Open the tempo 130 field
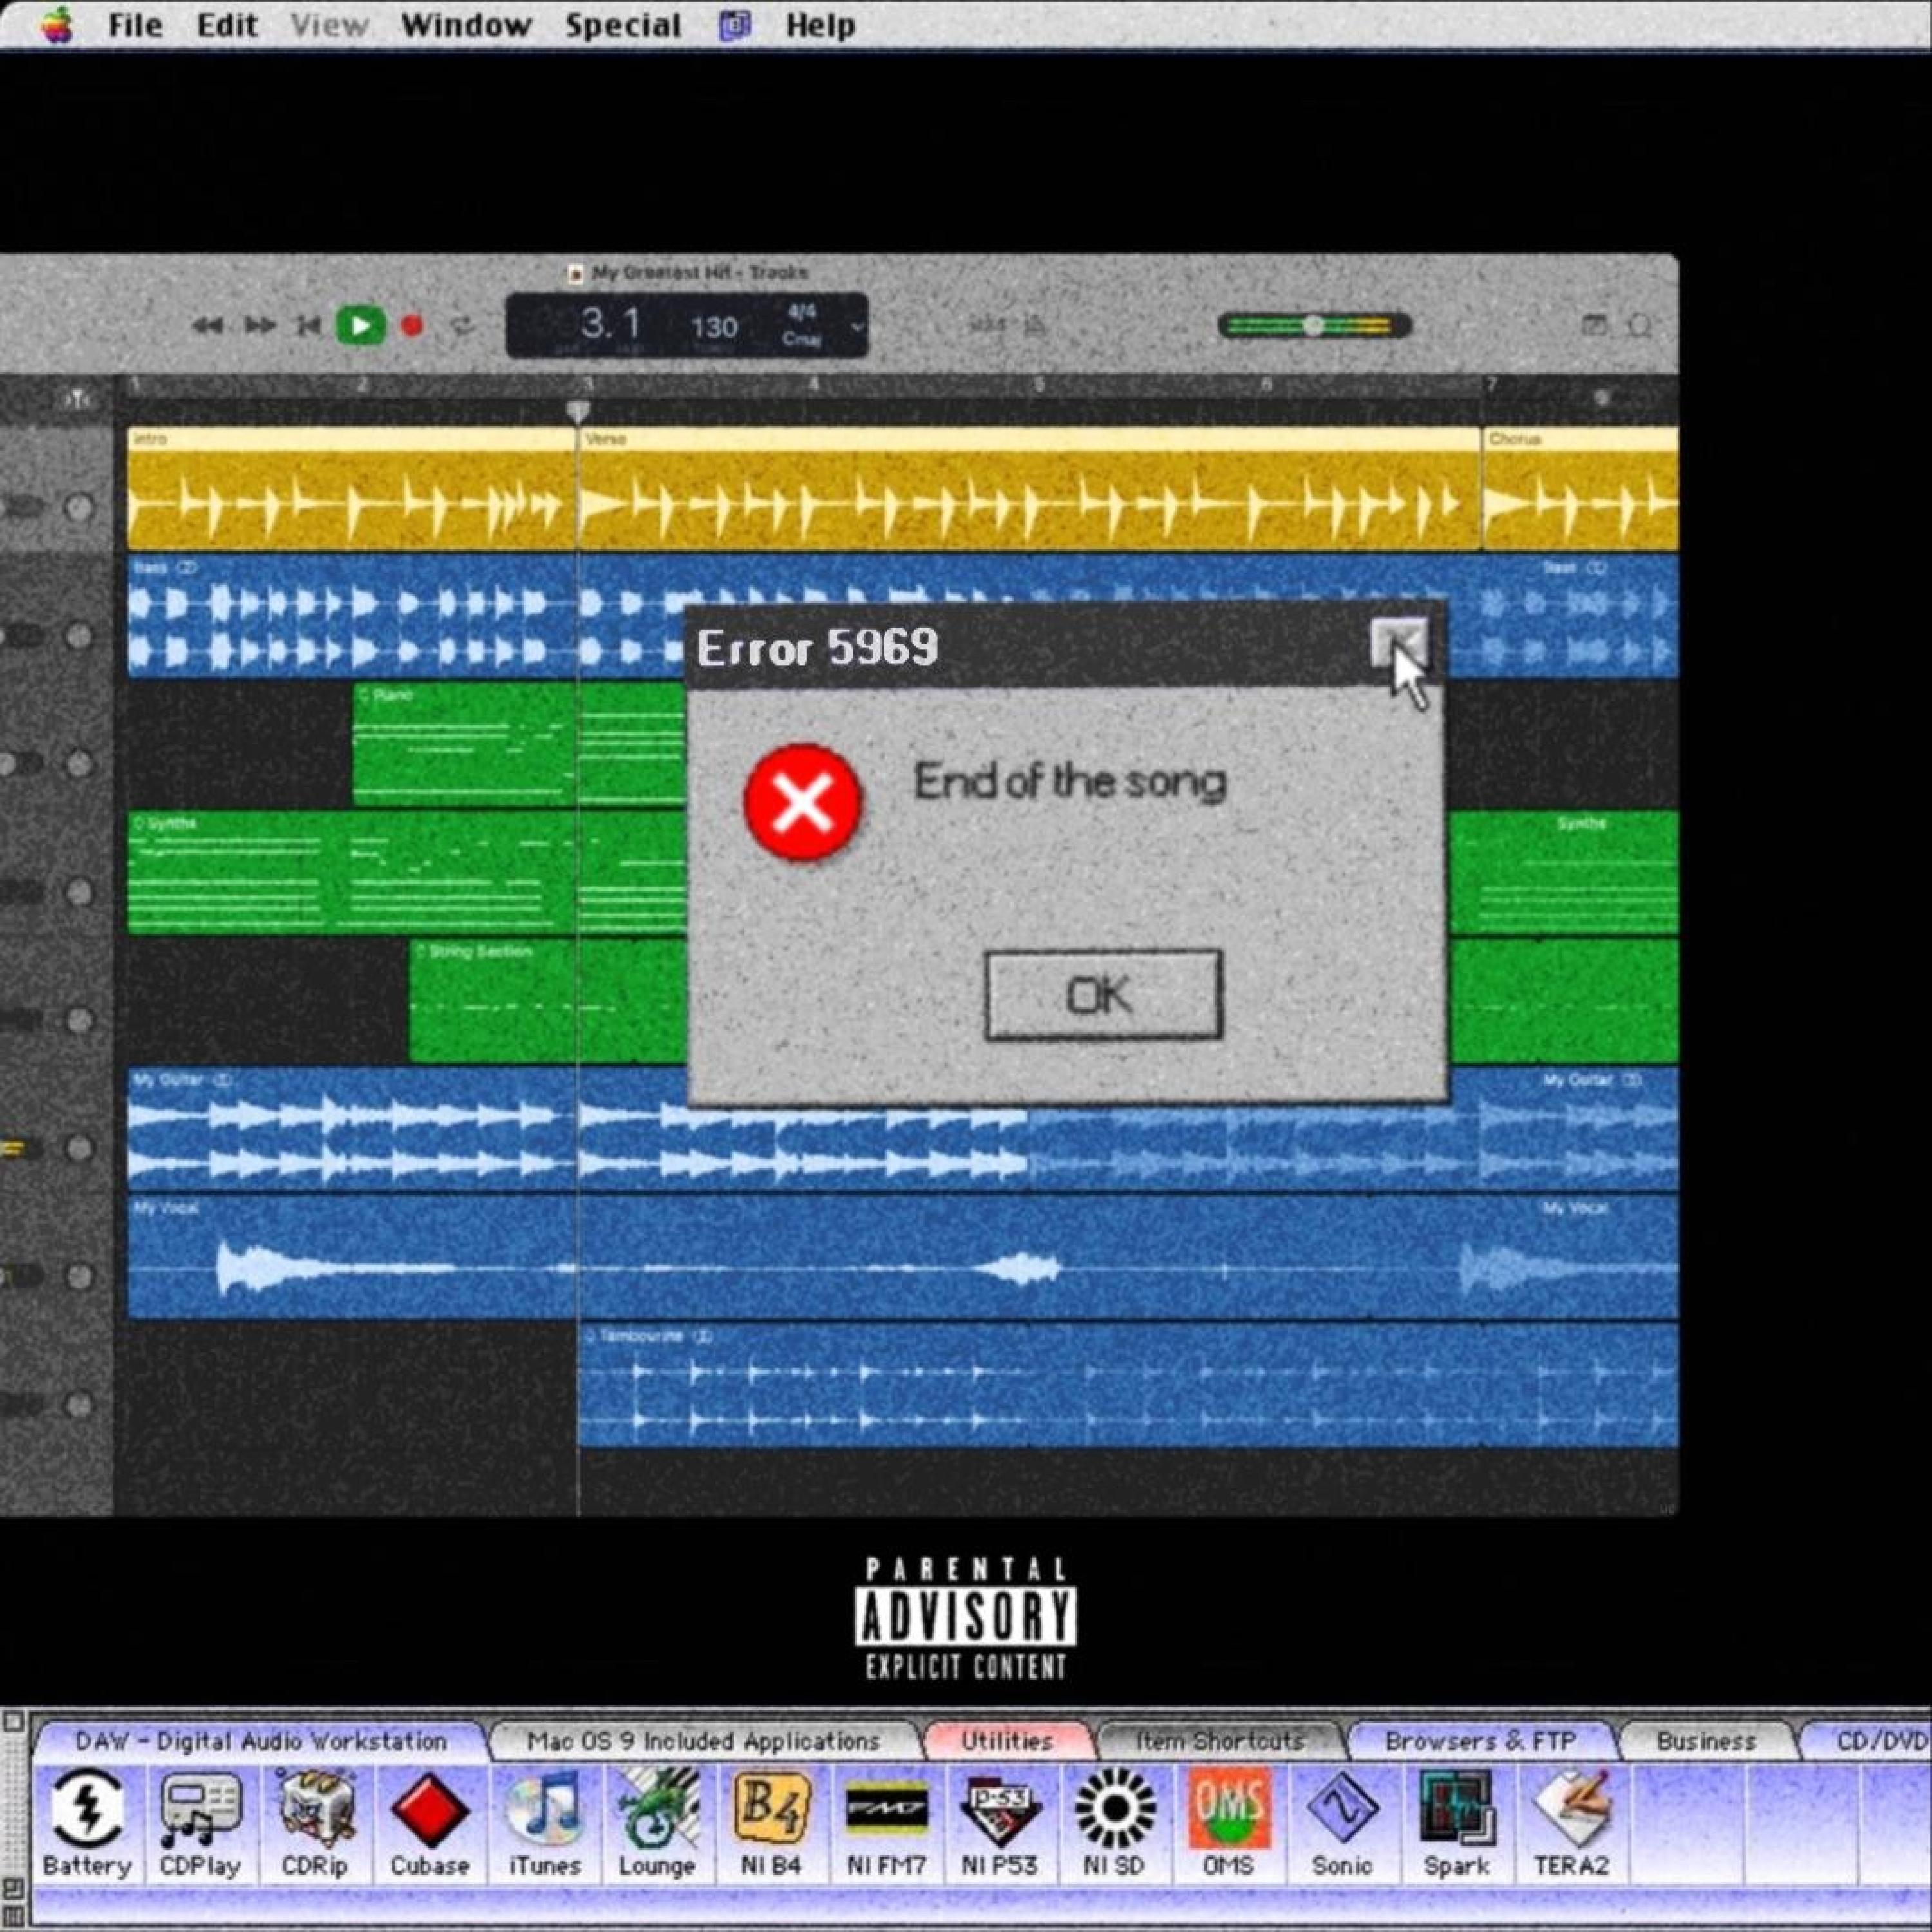Viewport: 1932px width, 1932px height. tap(714, 327)
